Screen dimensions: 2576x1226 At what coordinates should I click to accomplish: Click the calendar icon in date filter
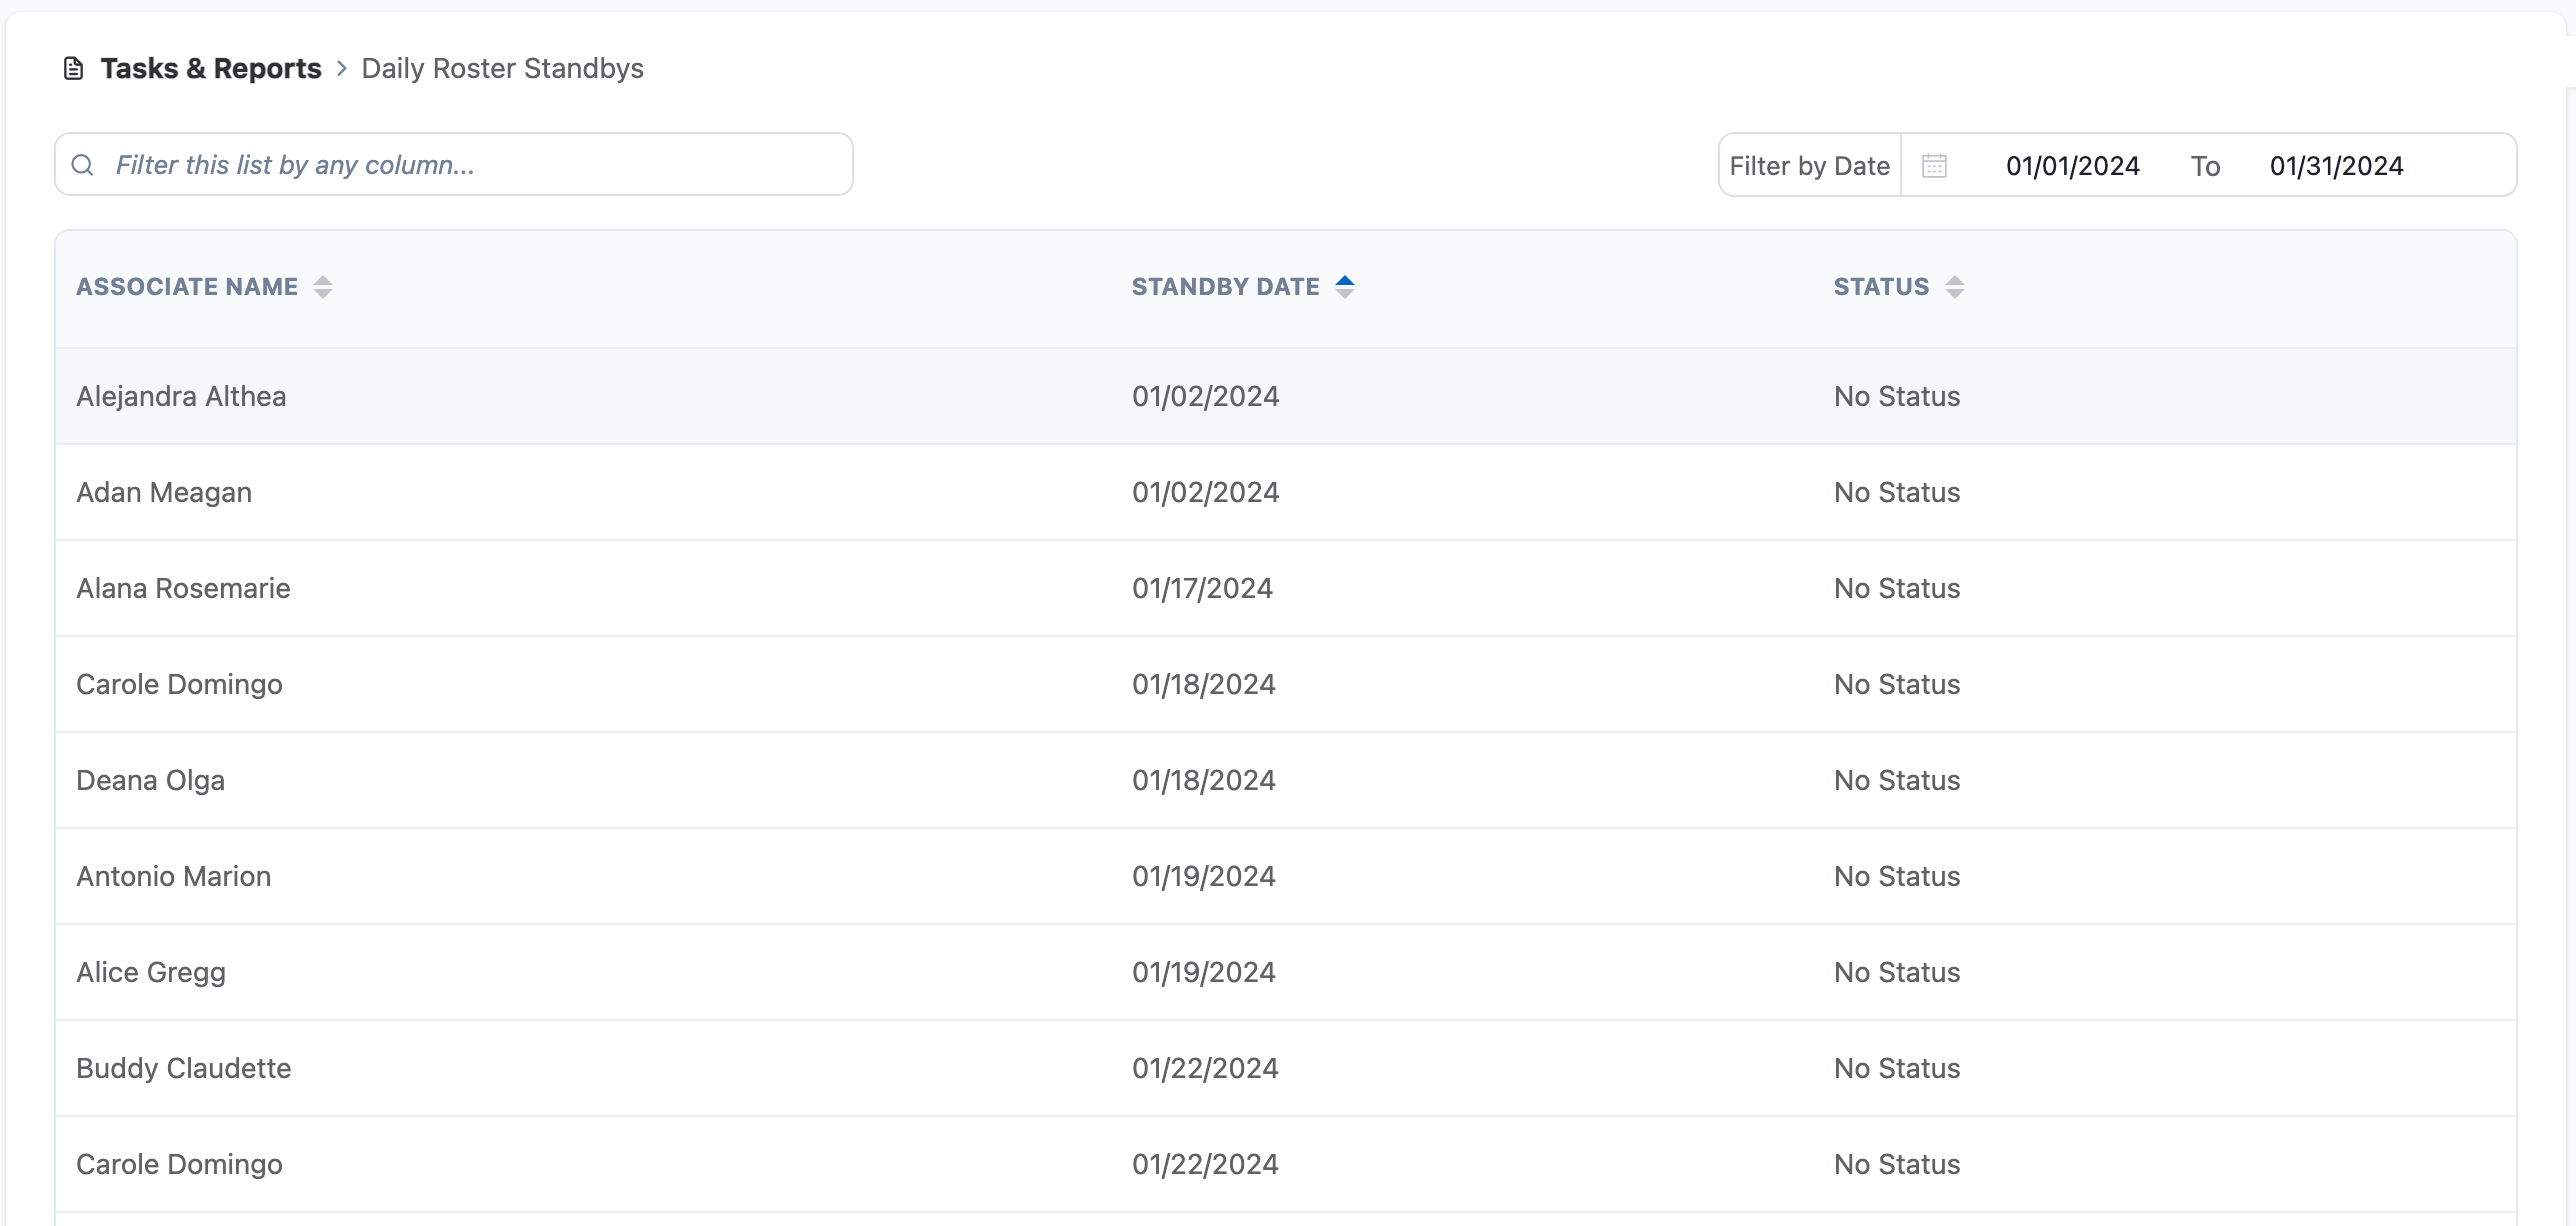coord(1934,166)
